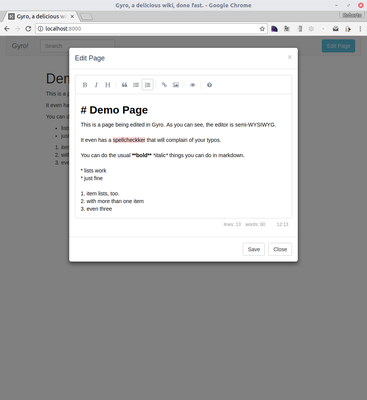This screenshot has width=367, height=400.
Task: Click the first extension icon after star
Action: pos(274,29)
